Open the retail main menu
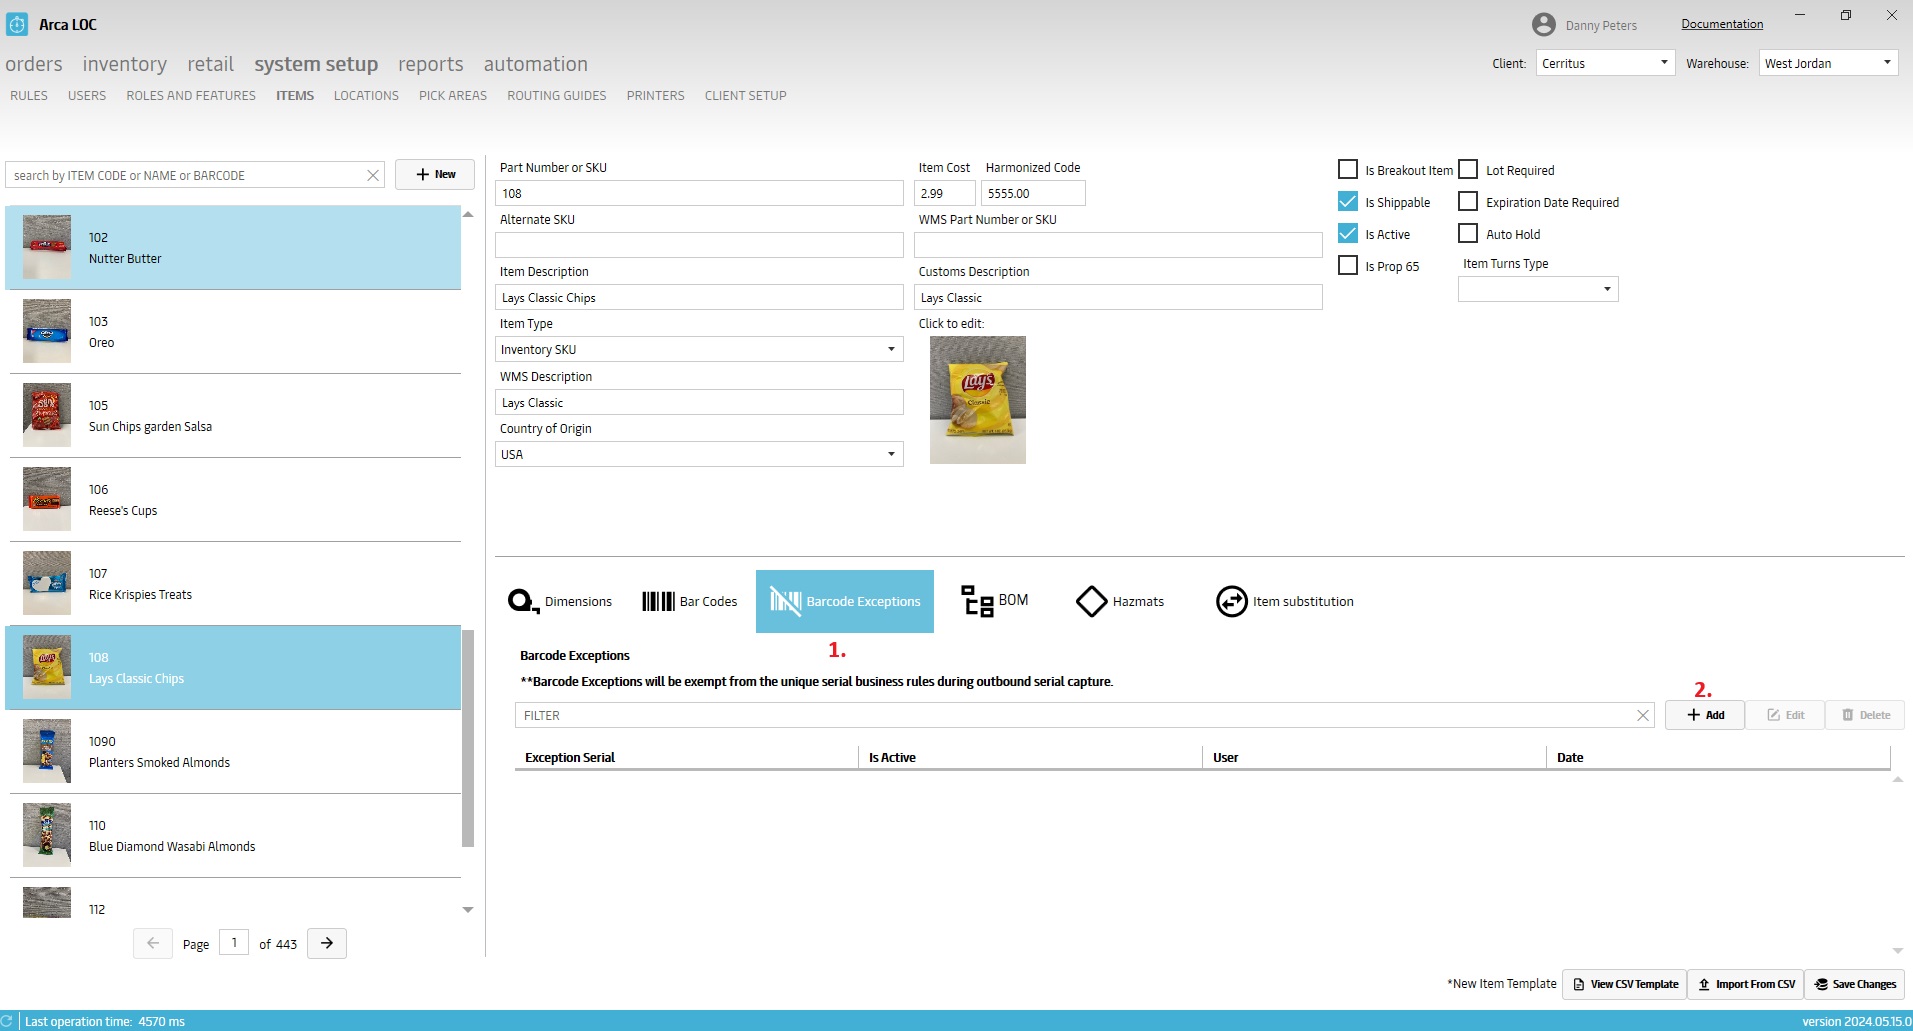The height and width of the screenshot is (1031, 1913). point(211,64)
